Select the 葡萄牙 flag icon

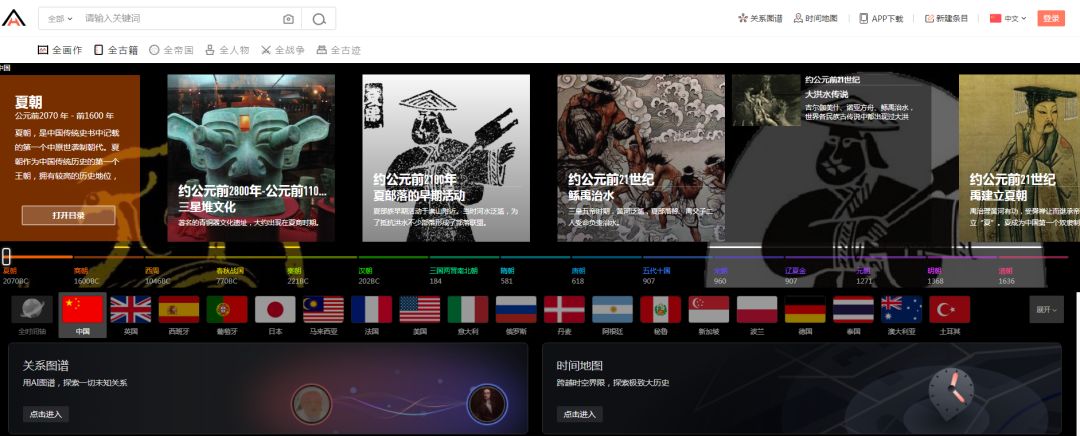(227, 310)
